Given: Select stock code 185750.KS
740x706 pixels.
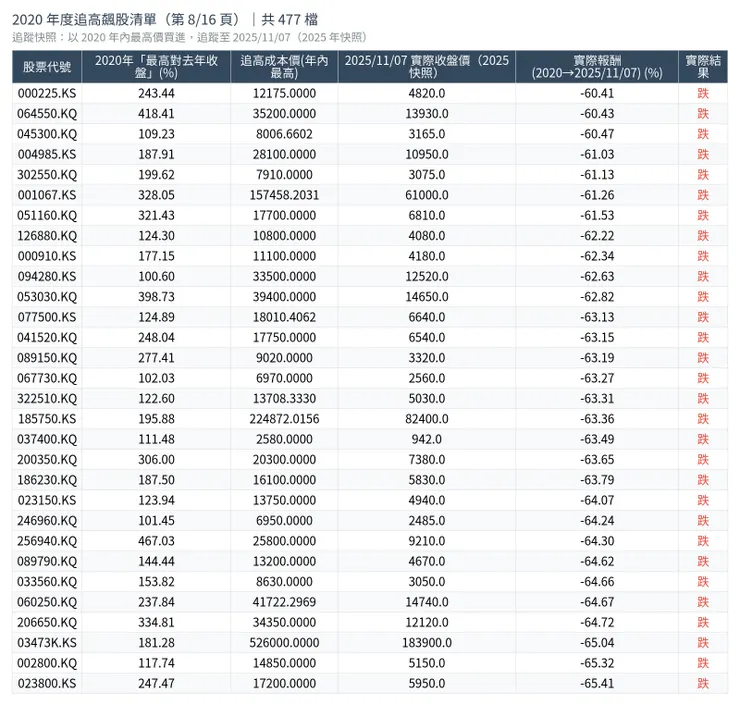Looking at the screenshot, I should click(47, 419).
